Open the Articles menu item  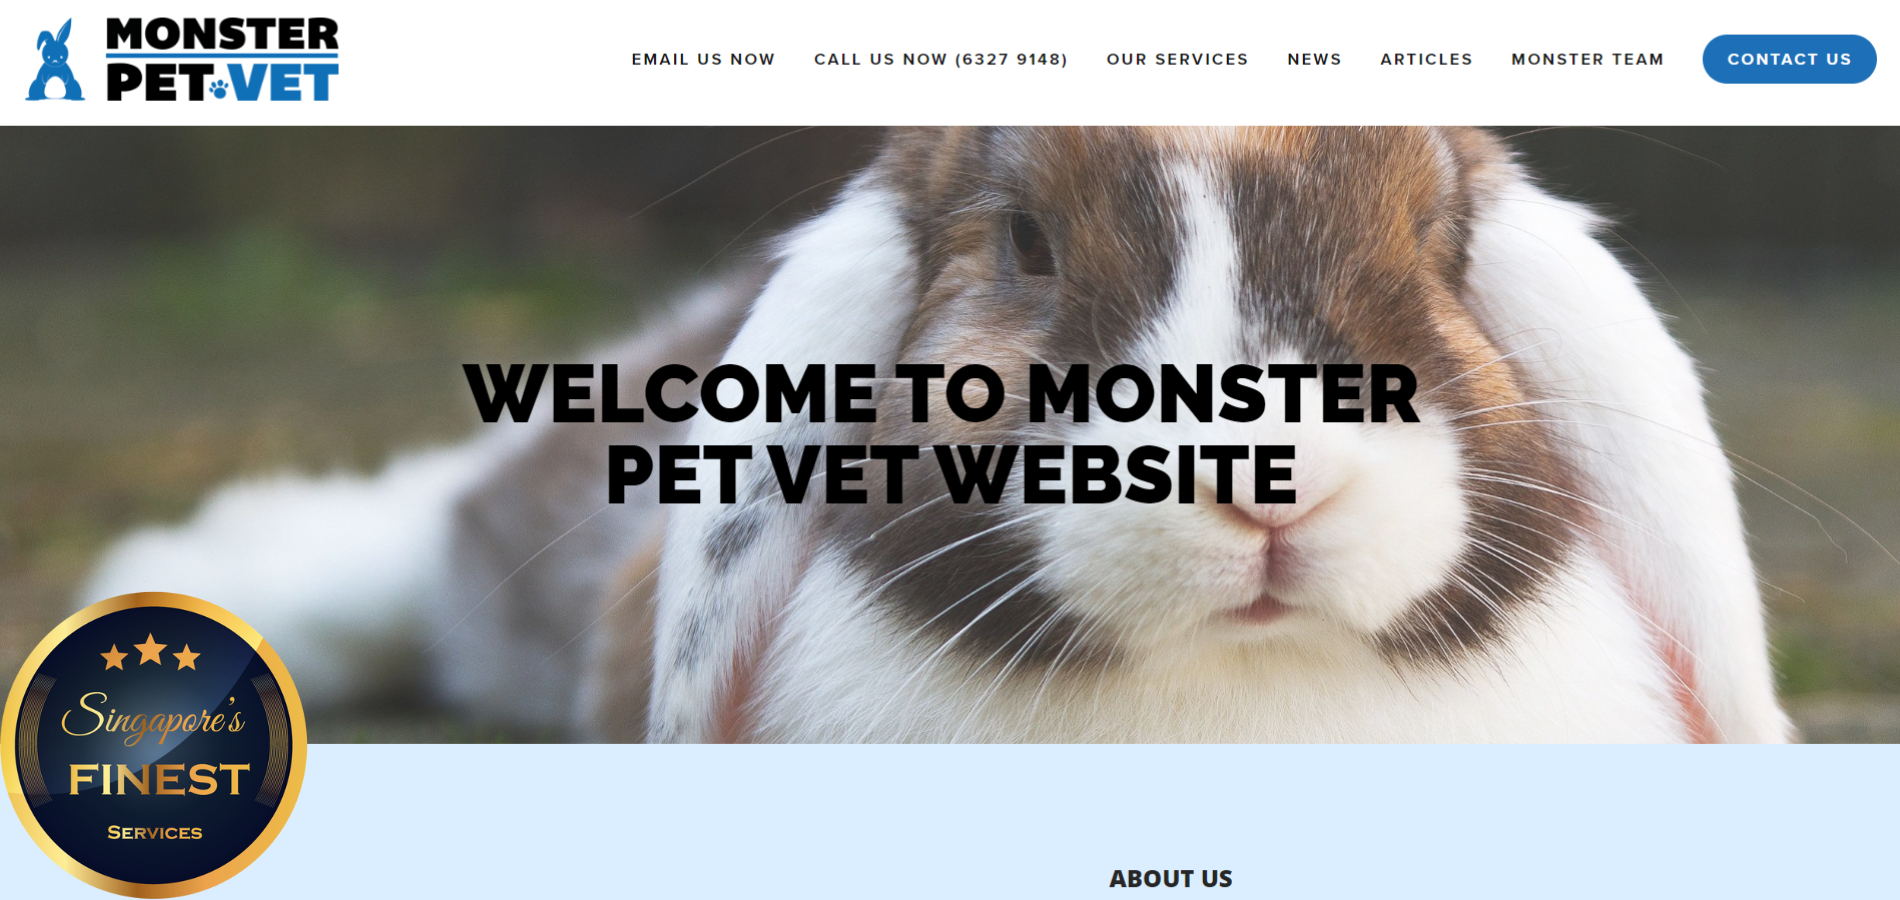(1426, 59)
